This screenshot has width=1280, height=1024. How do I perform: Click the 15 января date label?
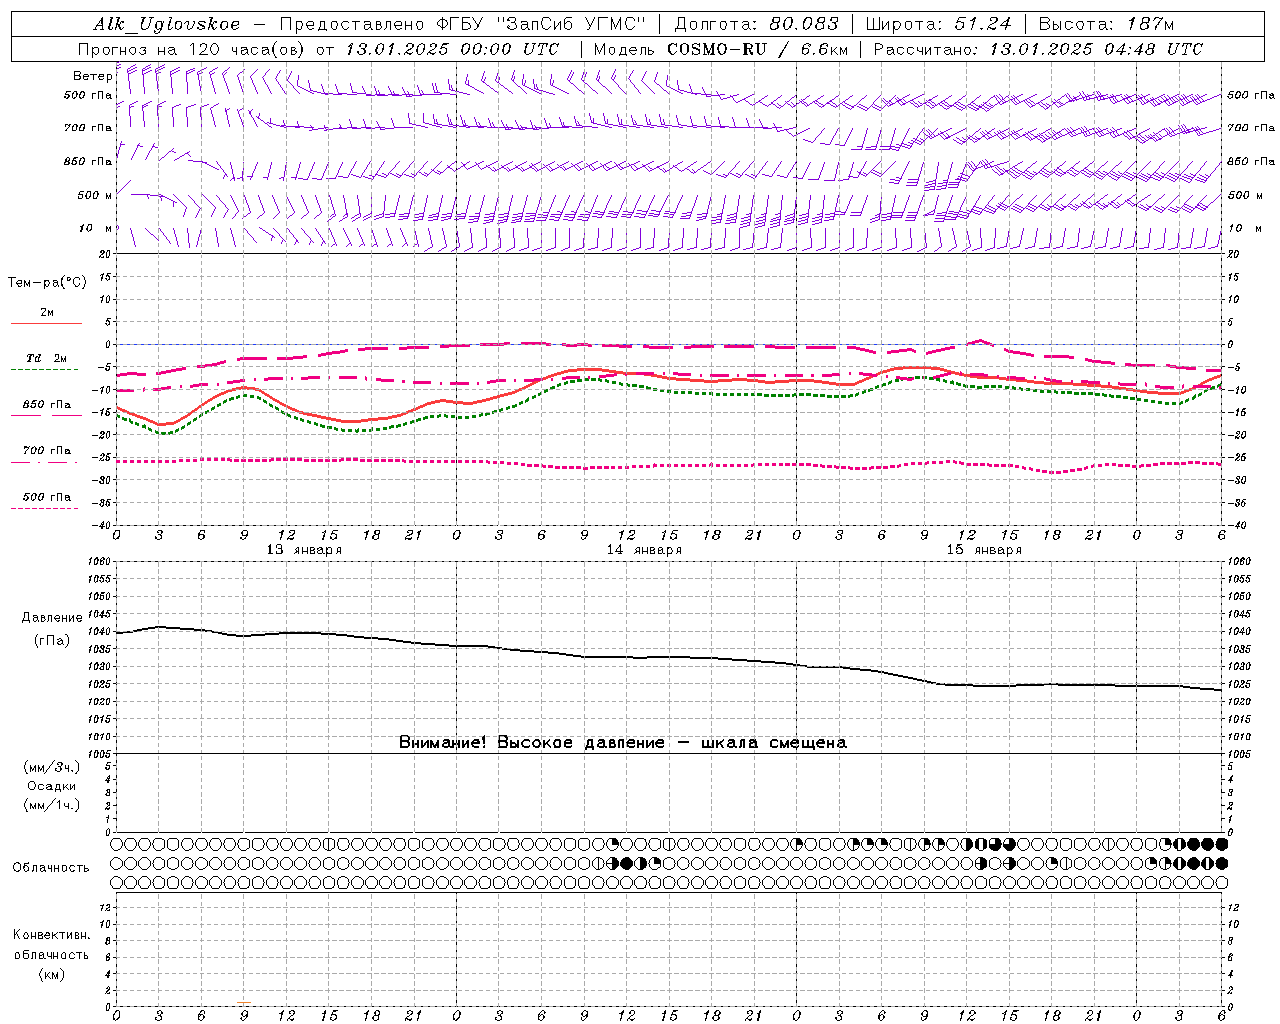pos(984,550)
